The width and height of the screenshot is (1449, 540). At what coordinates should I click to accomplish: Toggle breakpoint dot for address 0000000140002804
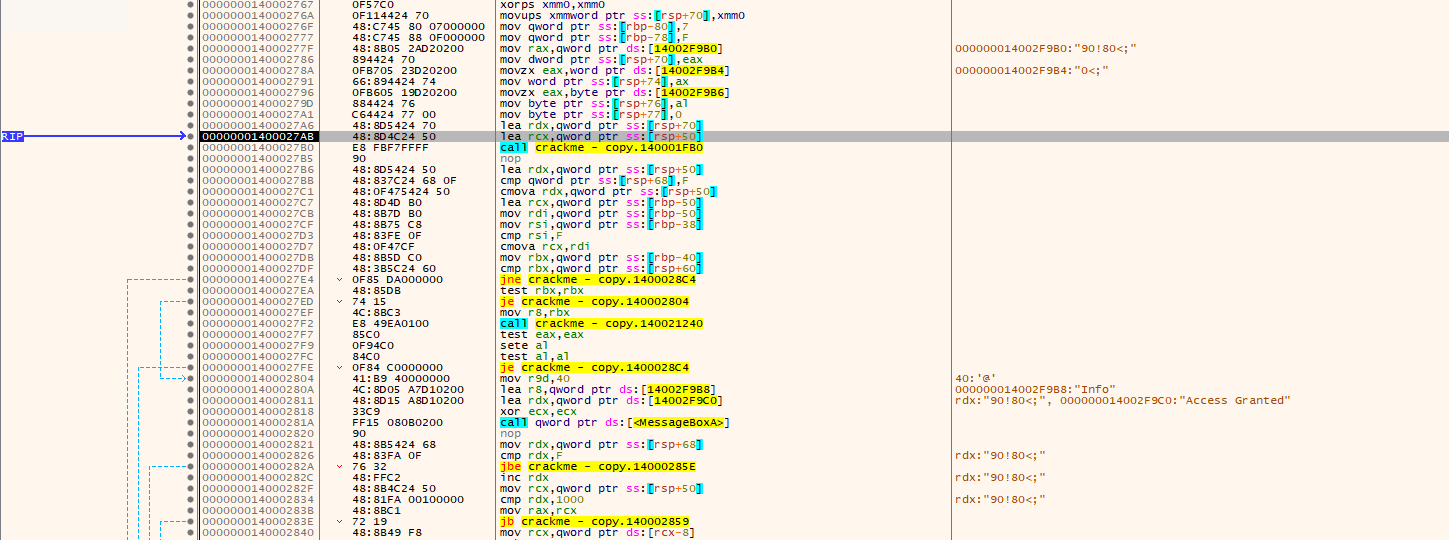[190, 378]
